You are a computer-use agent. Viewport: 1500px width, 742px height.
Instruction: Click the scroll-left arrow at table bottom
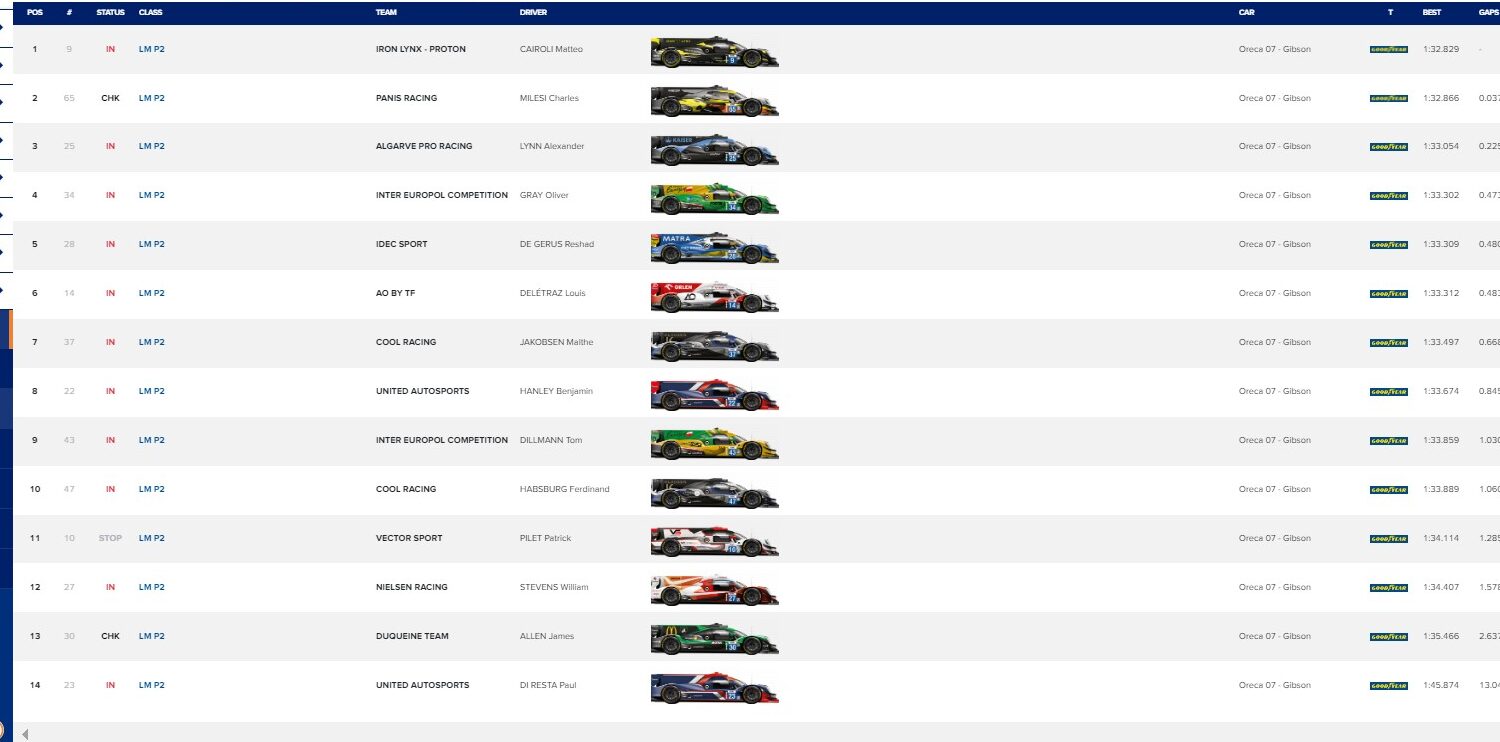pyautogui.click(x=25, y=735)
